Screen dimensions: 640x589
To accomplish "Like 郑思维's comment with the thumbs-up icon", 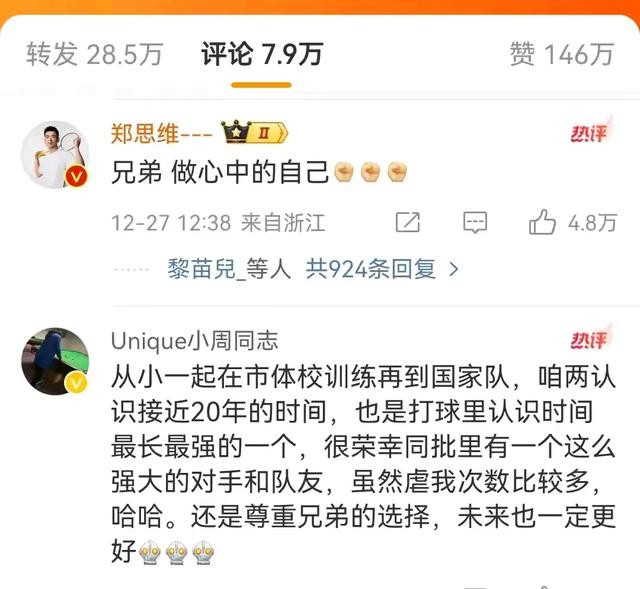I will click(x=542, y=222).
